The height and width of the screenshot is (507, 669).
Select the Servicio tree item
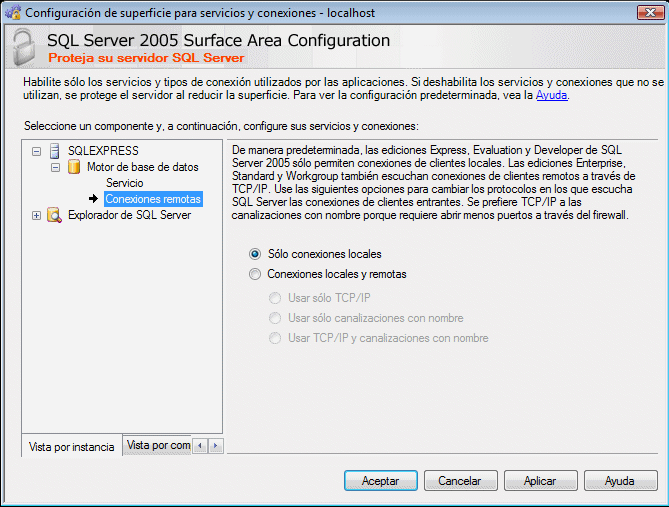(x=125, y=183)
